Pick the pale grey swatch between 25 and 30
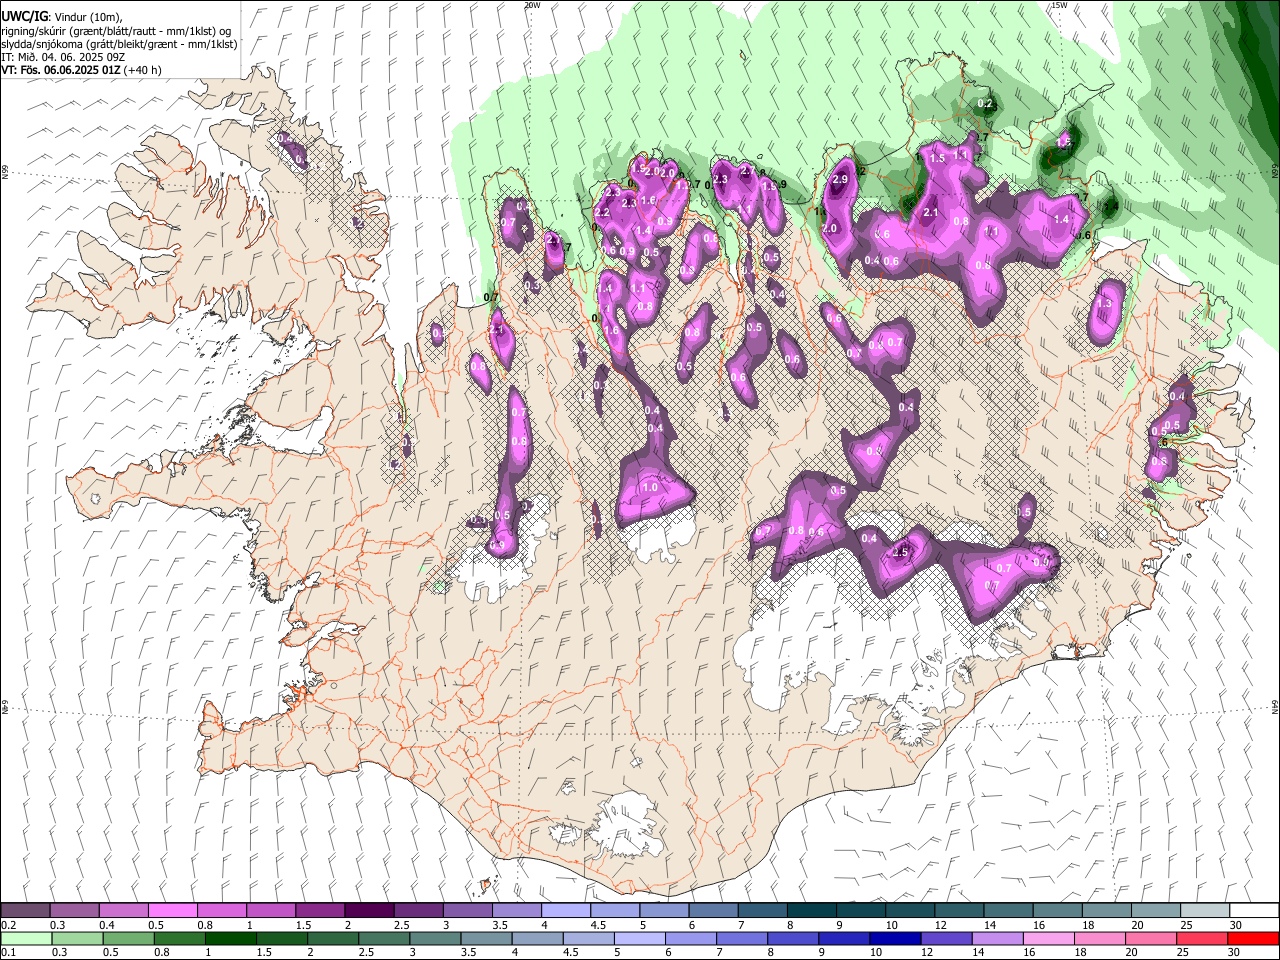1280x960 pixels. point(1204,911)
